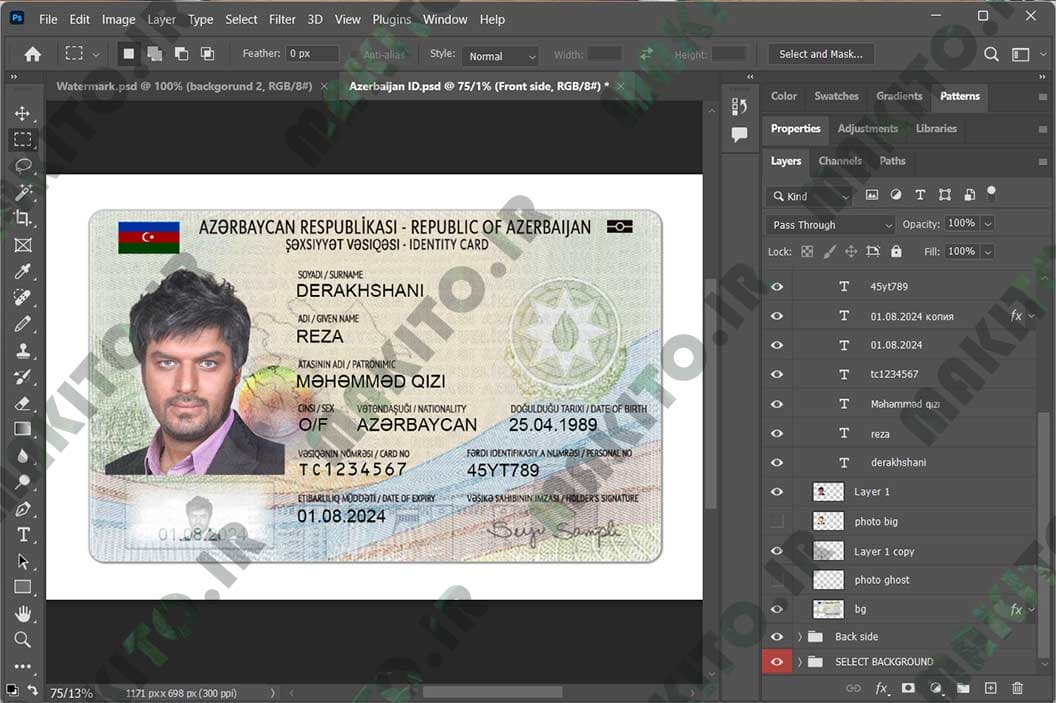Select the Zoom tool

click(22, 640)
